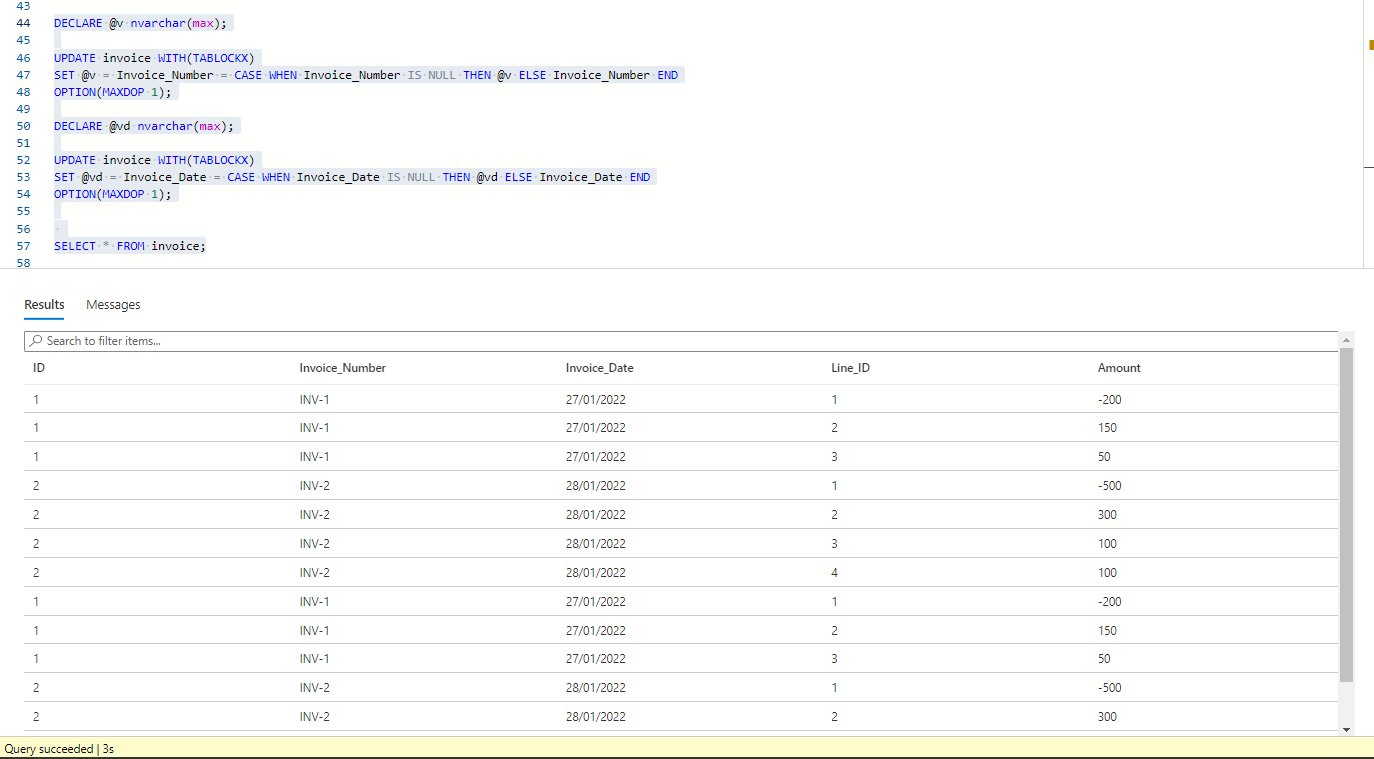Image resolution: width=1374 pixels, height=759 pixels.
Task: Click the magnifier icon in the filter box
Action: click(37, 341)
